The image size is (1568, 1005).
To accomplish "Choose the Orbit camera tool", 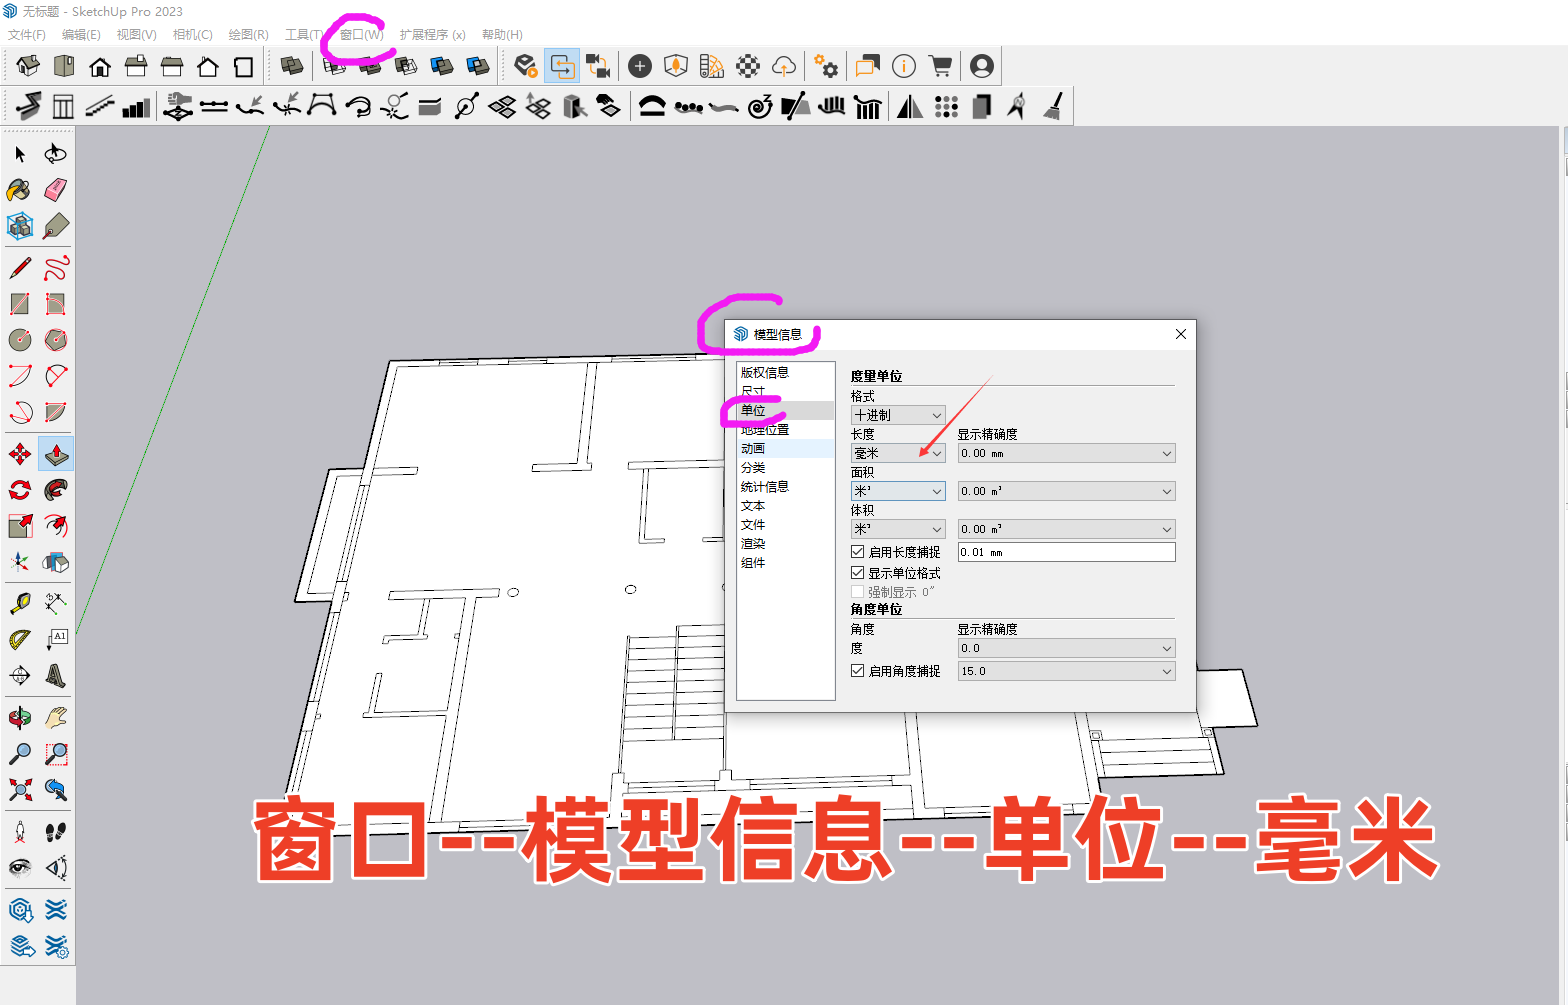I will 19,718.
